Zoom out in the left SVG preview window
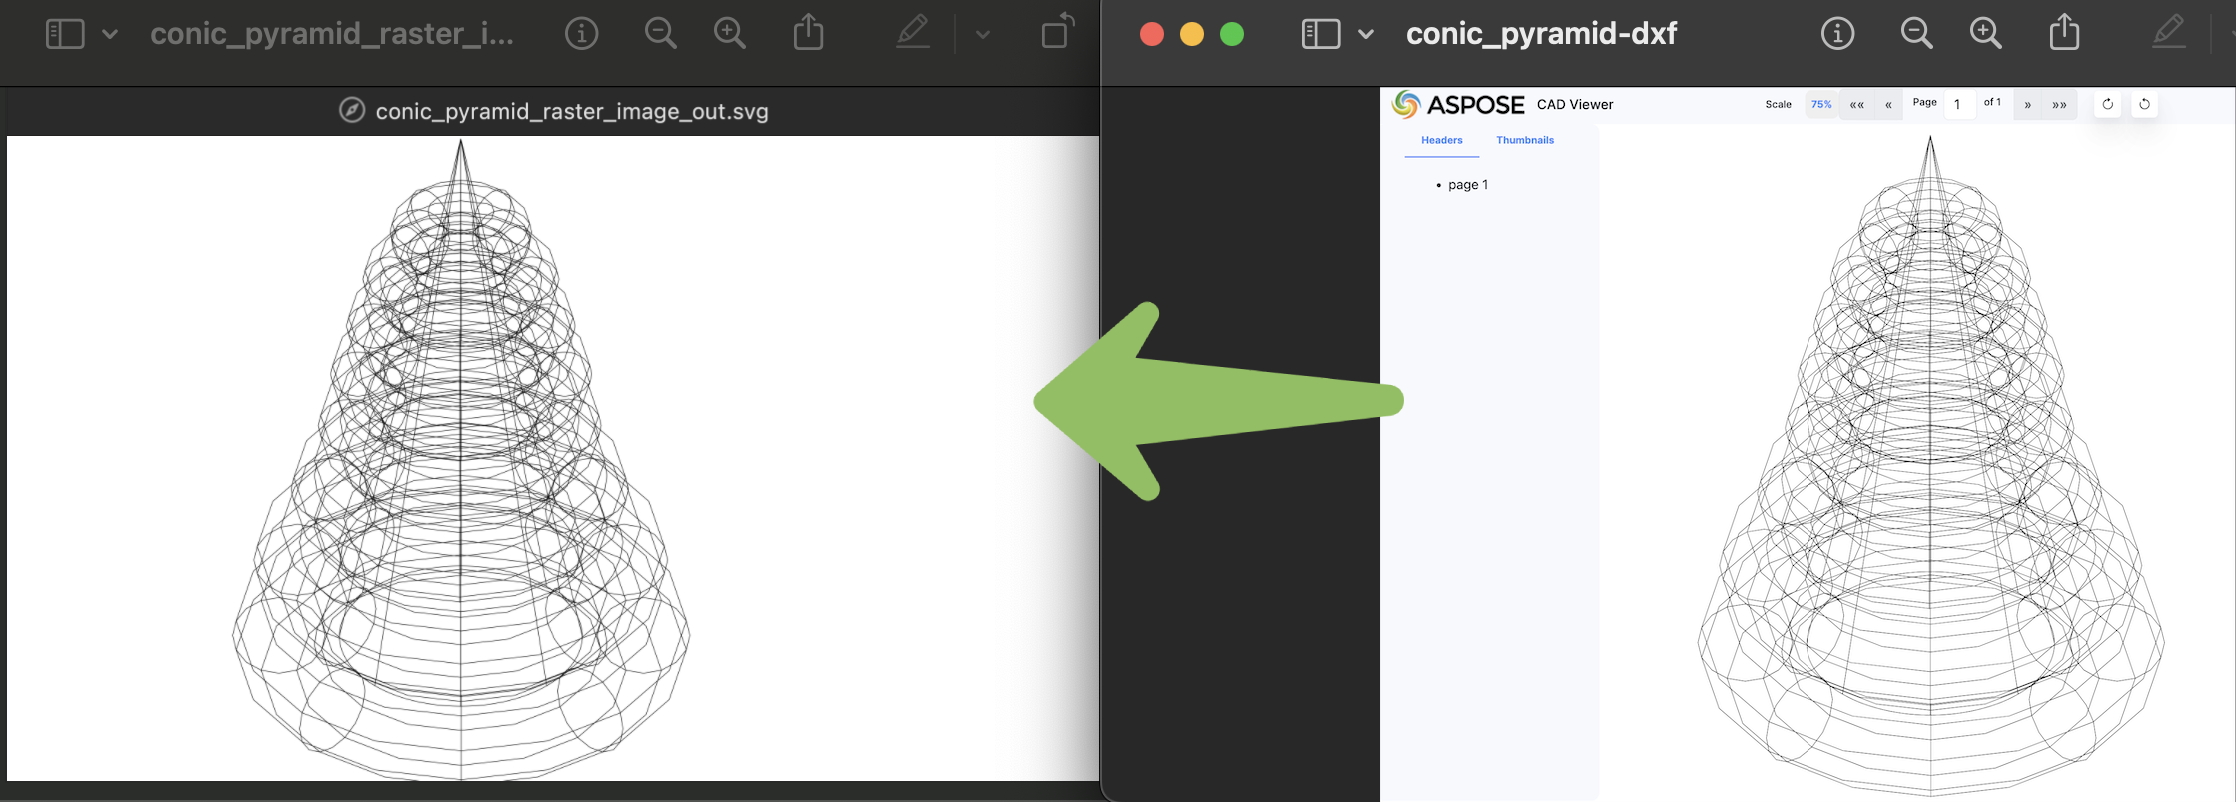This screenshot has width=2236, height=802. coord(660,34)
